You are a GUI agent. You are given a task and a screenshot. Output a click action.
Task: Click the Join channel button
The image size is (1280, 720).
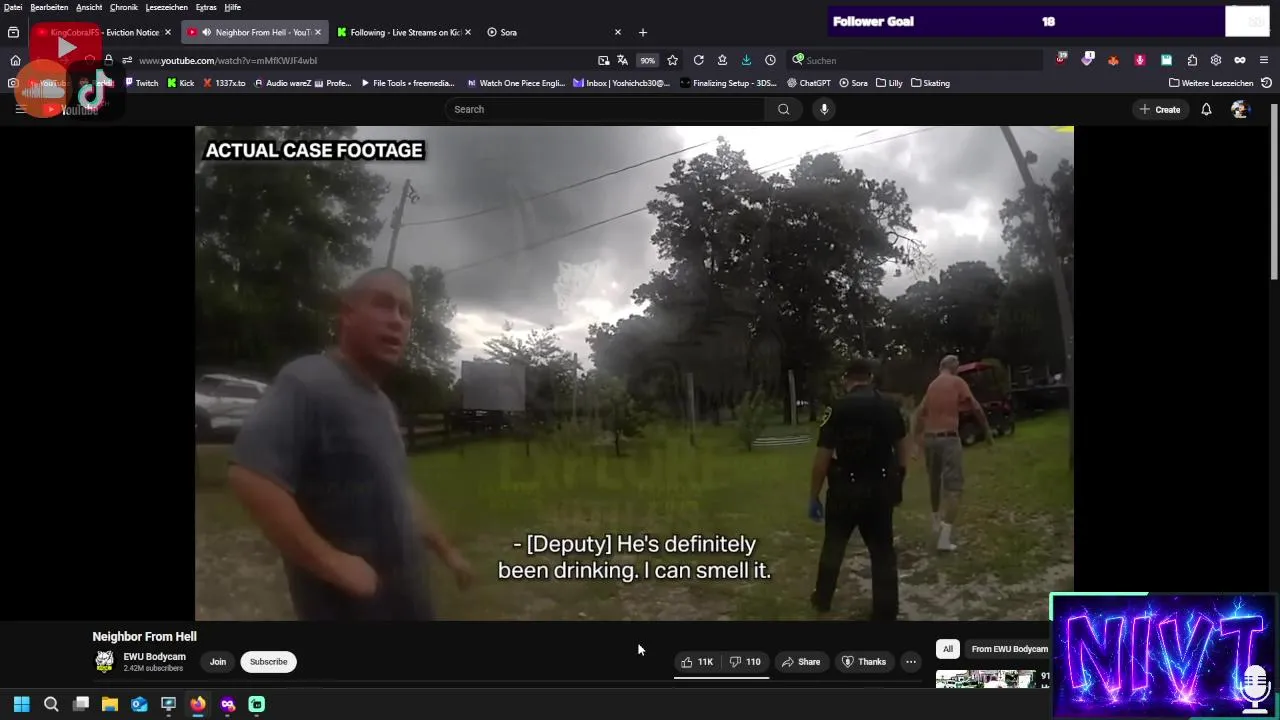click(218, 662)
